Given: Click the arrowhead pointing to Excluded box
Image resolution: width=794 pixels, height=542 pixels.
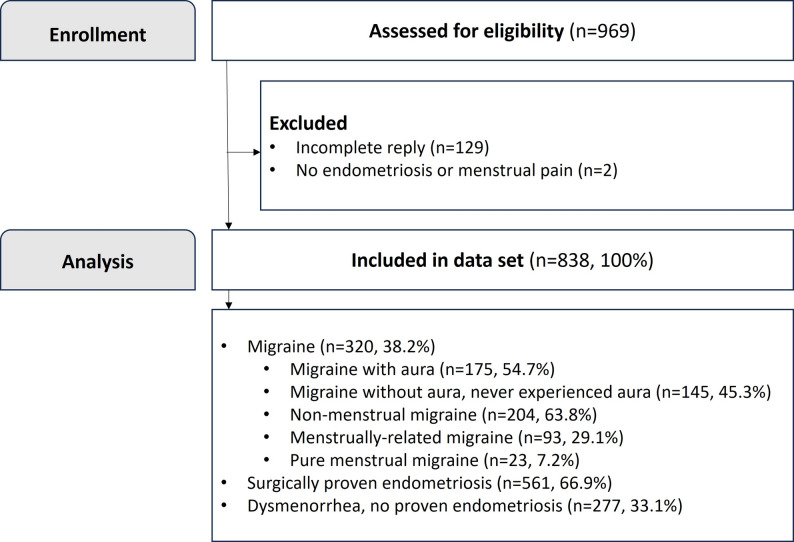Looking at the screenshot, I should [257, 152].
